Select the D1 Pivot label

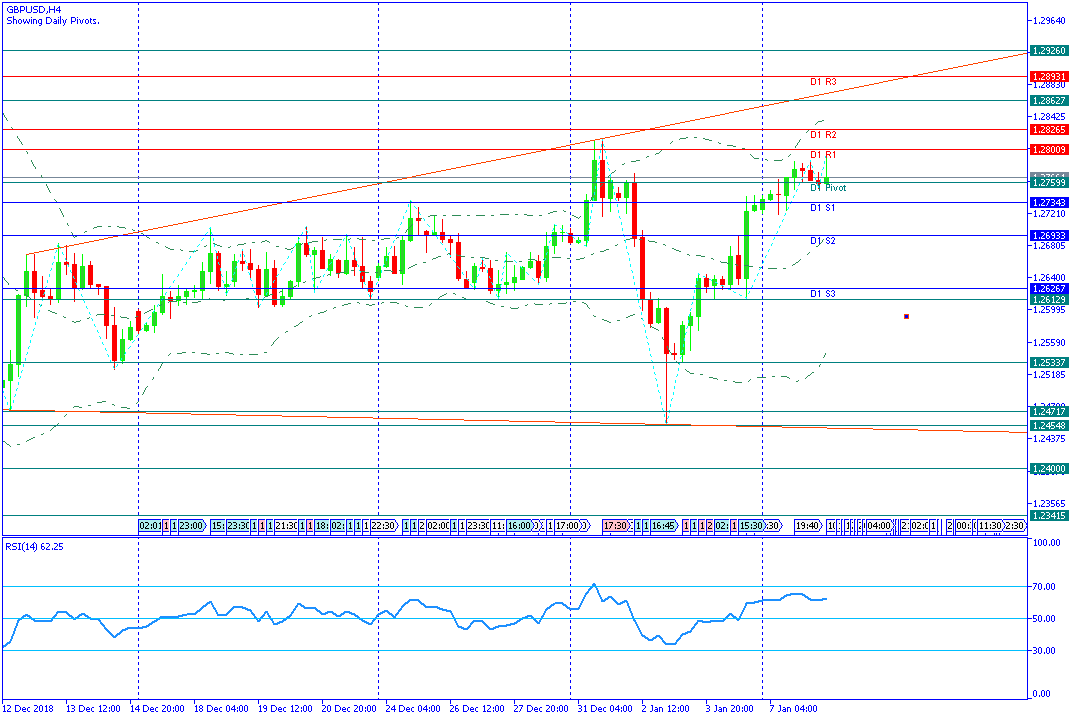829,187
